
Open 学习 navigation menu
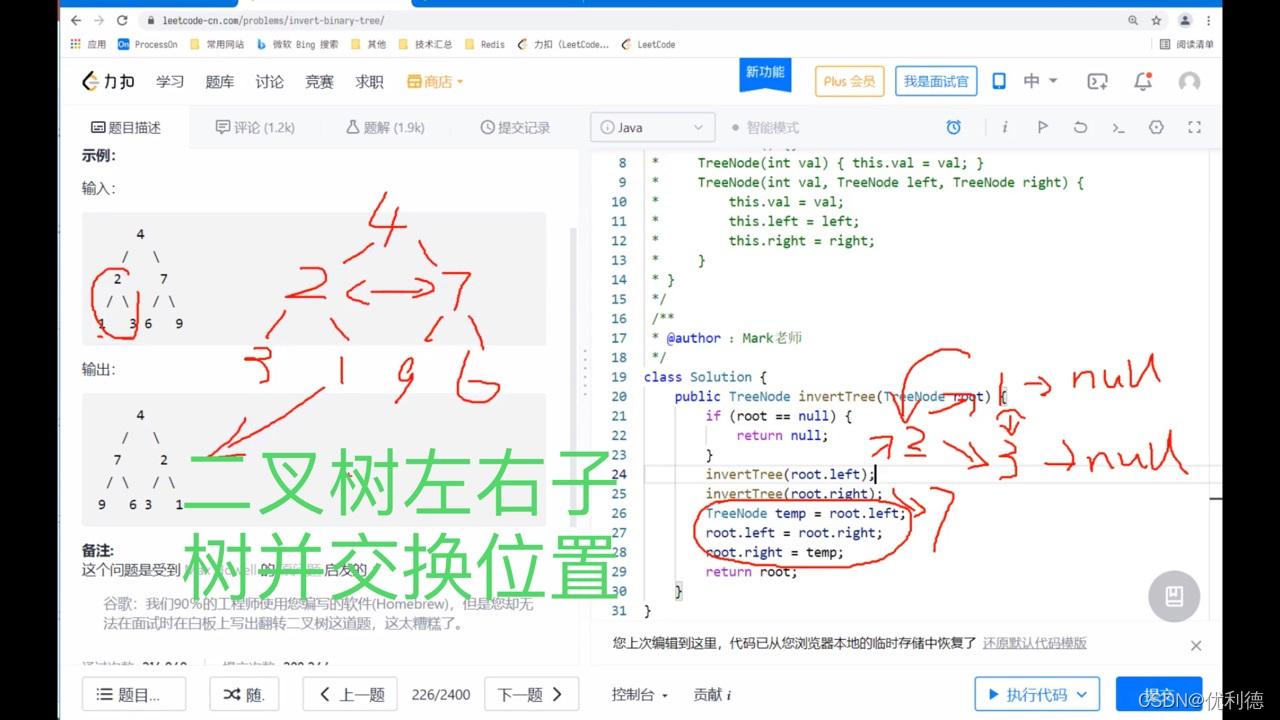click(170, 82)
